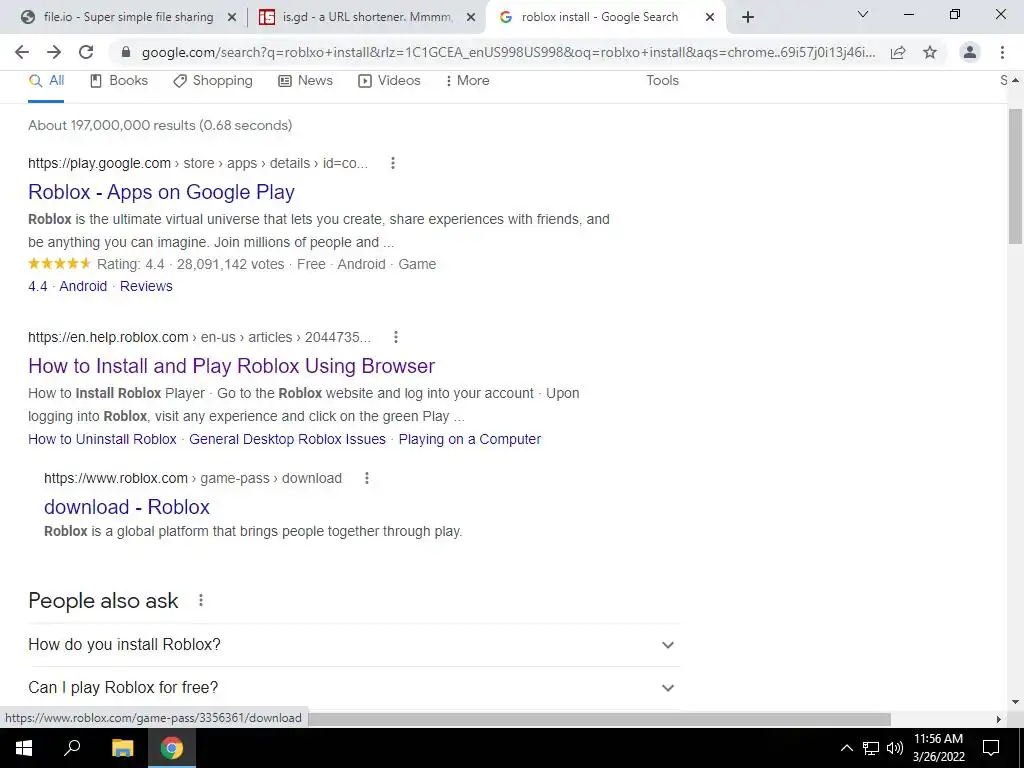Switch to Videos search results
Screen dimensions: 1024x768
(389, 81)
